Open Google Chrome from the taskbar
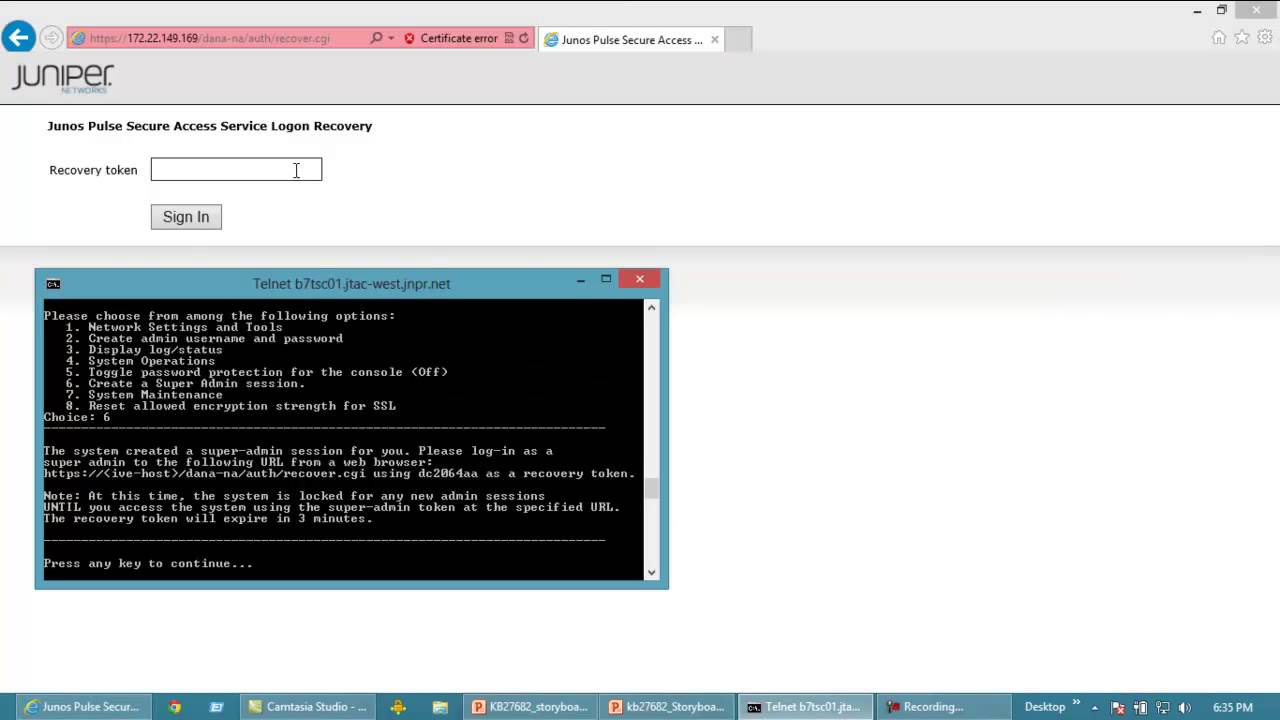 coord(175,707)
